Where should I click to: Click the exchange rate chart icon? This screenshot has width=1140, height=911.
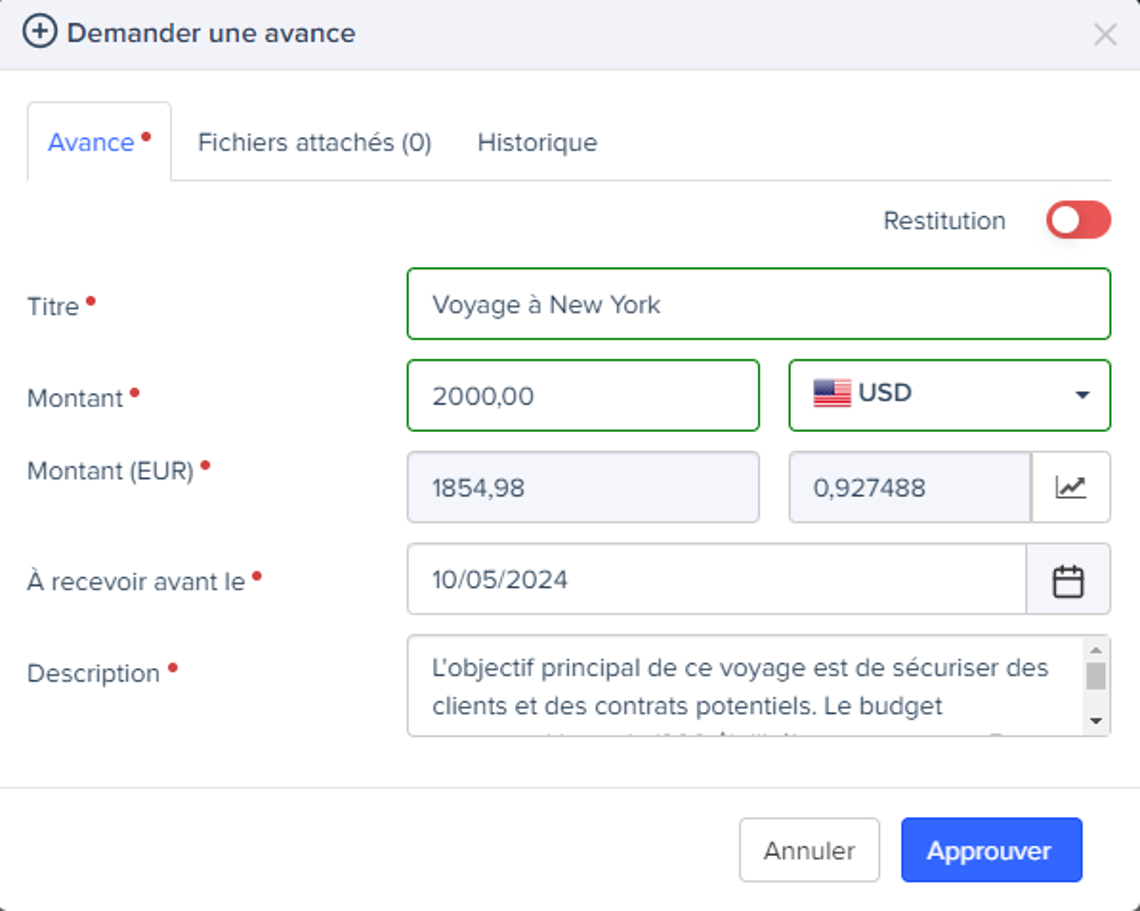click(1070, 487)
